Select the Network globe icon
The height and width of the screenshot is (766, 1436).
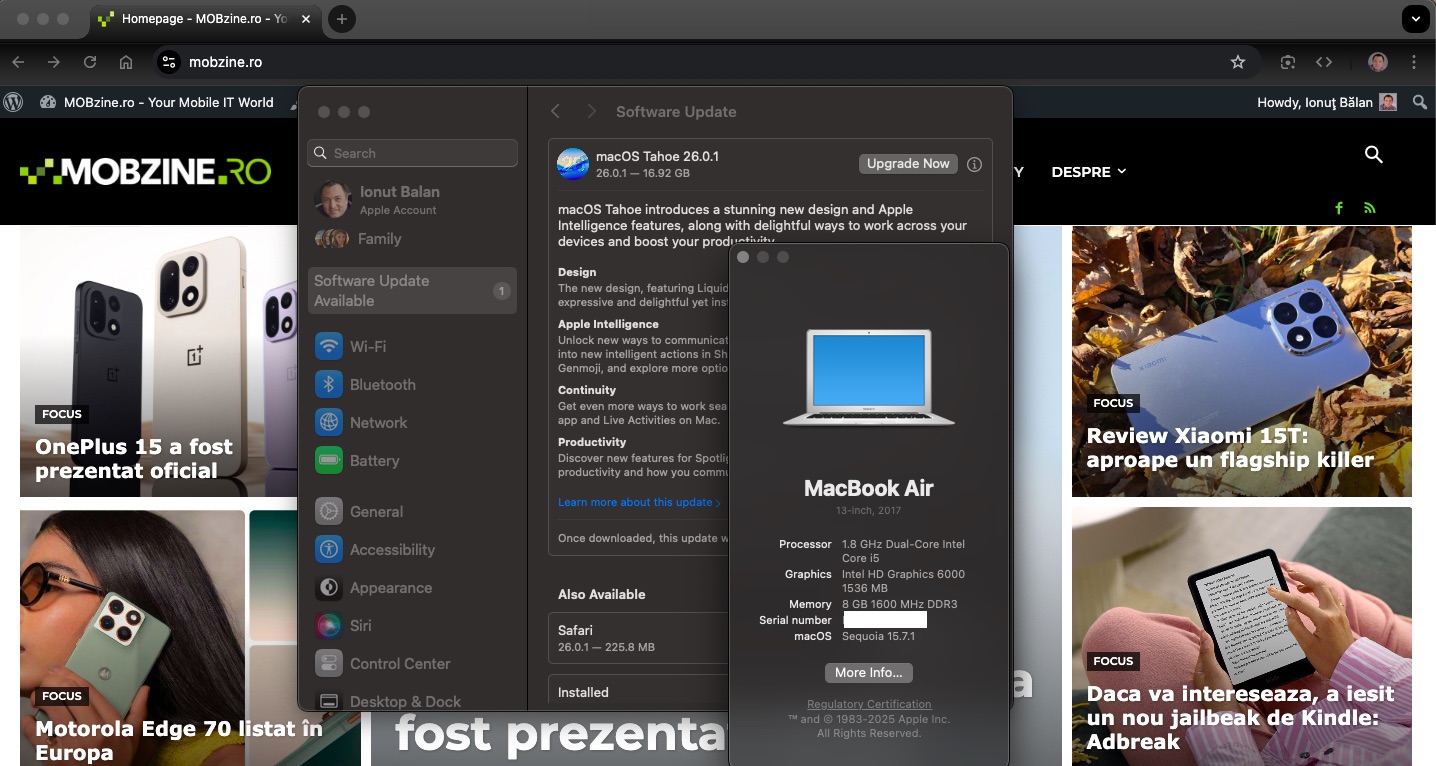329,423
